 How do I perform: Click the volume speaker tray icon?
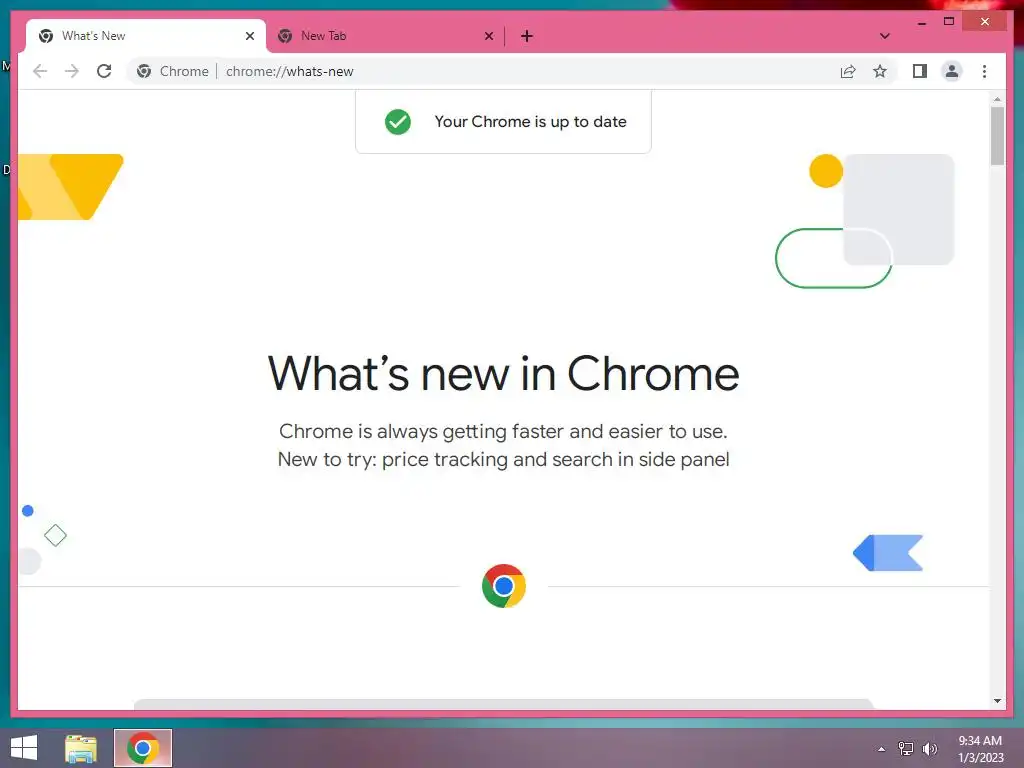click(x=929, y=749)
